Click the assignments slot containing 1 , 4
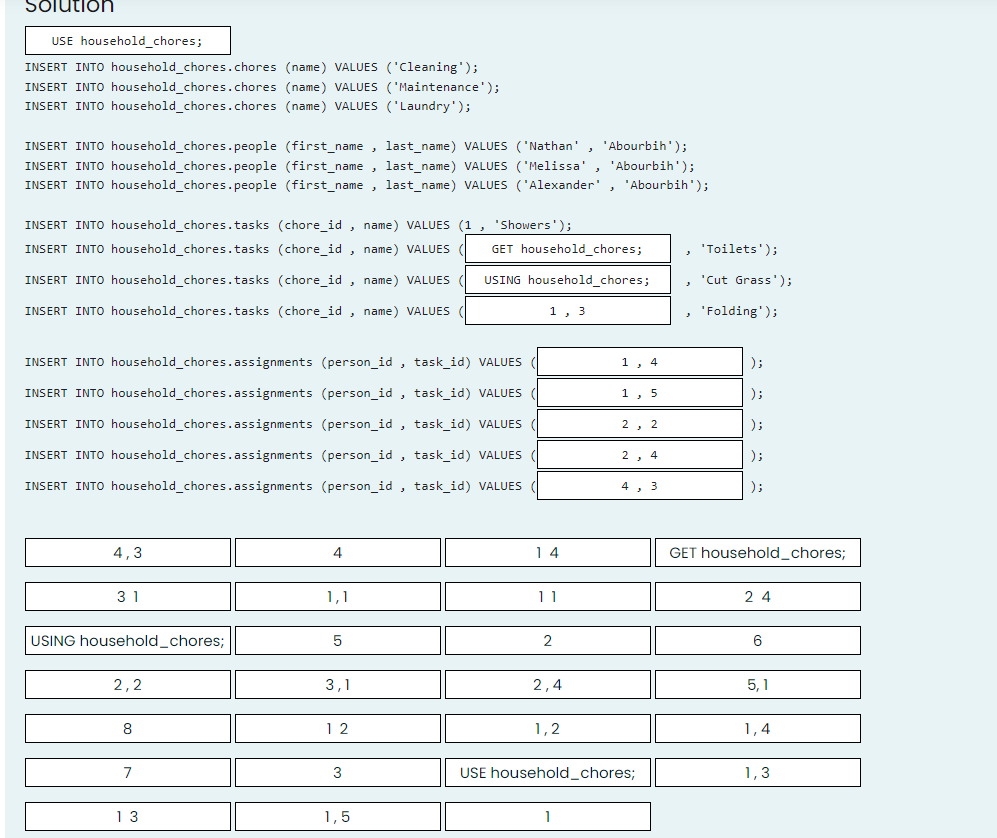The image size is (997, 838). 640,362
